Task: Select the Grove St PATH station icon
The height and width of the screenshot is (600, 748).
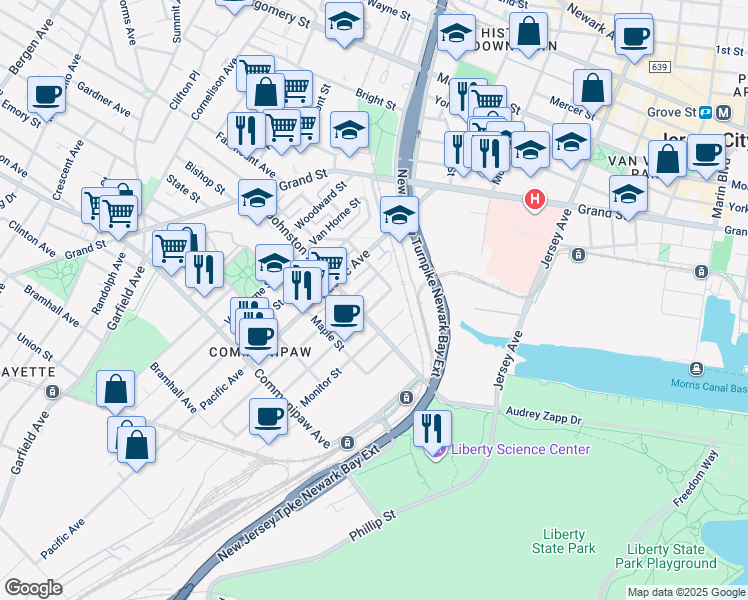Action: [x=705, y=113]
